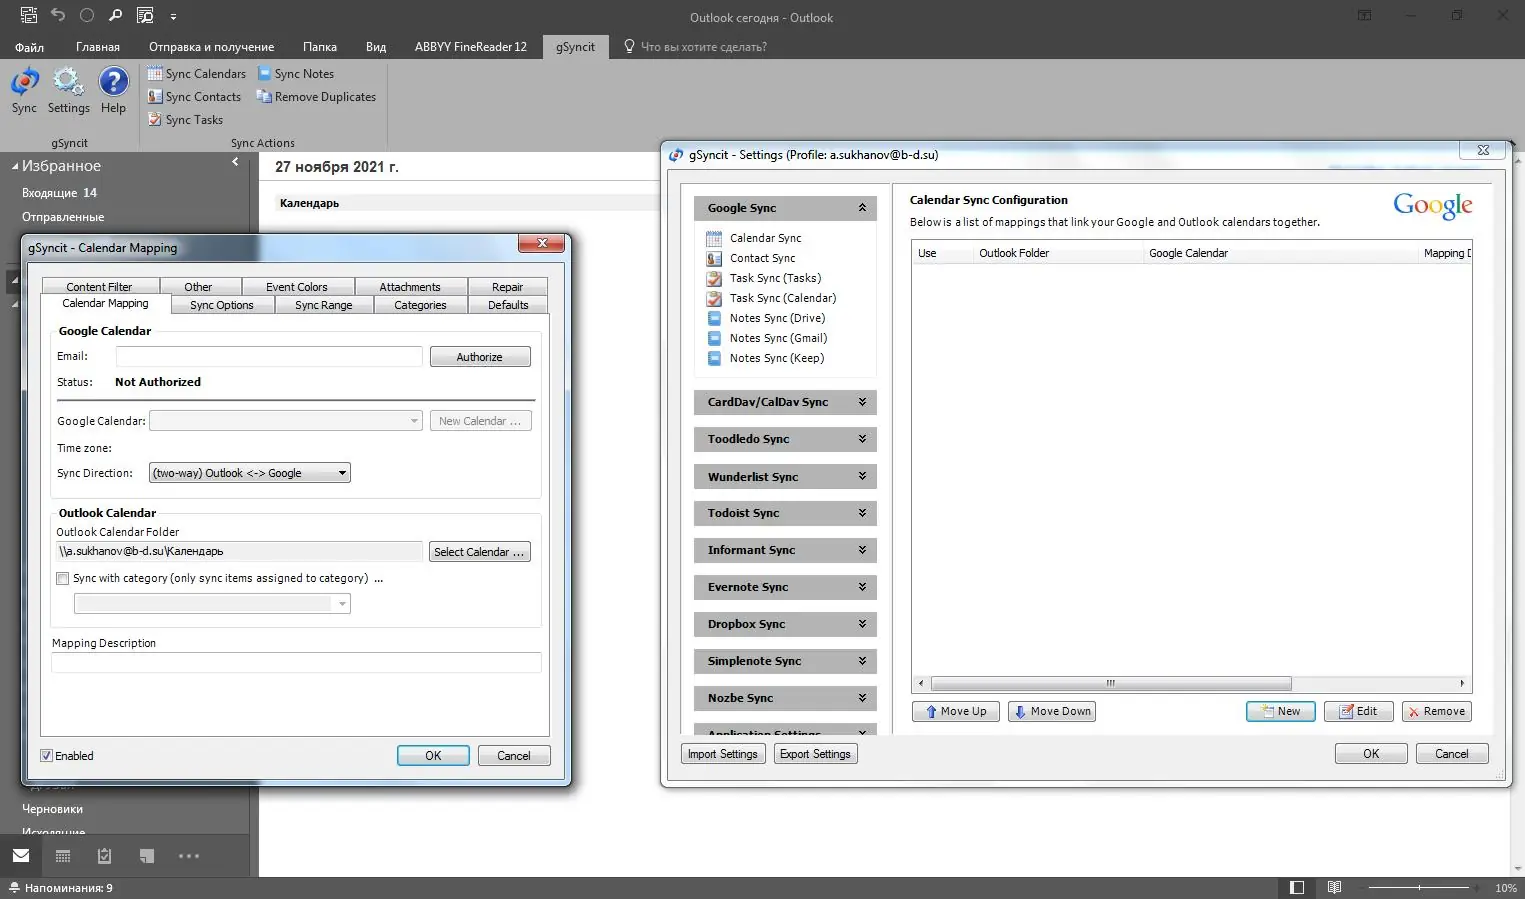This screenshot has width=1525, height=899.
Task: Click the Undo icon in title bar
Action: [57, 15]
